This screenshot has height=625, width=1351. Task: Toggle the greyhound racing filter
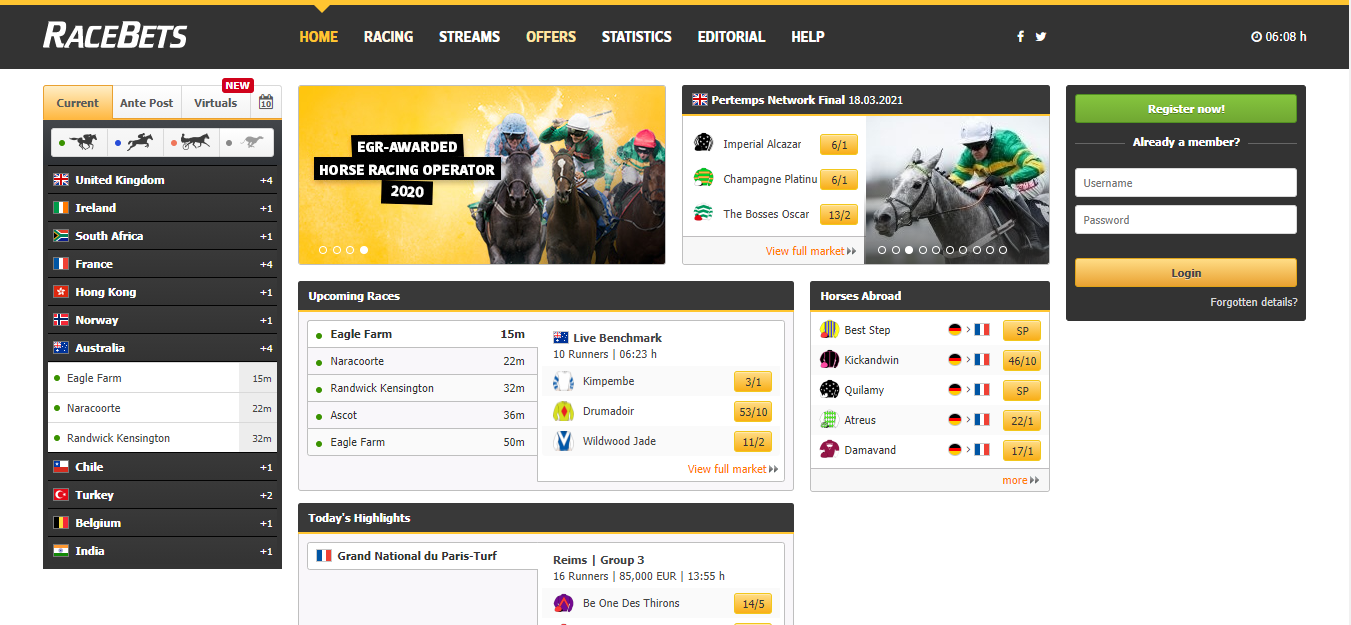246,143
